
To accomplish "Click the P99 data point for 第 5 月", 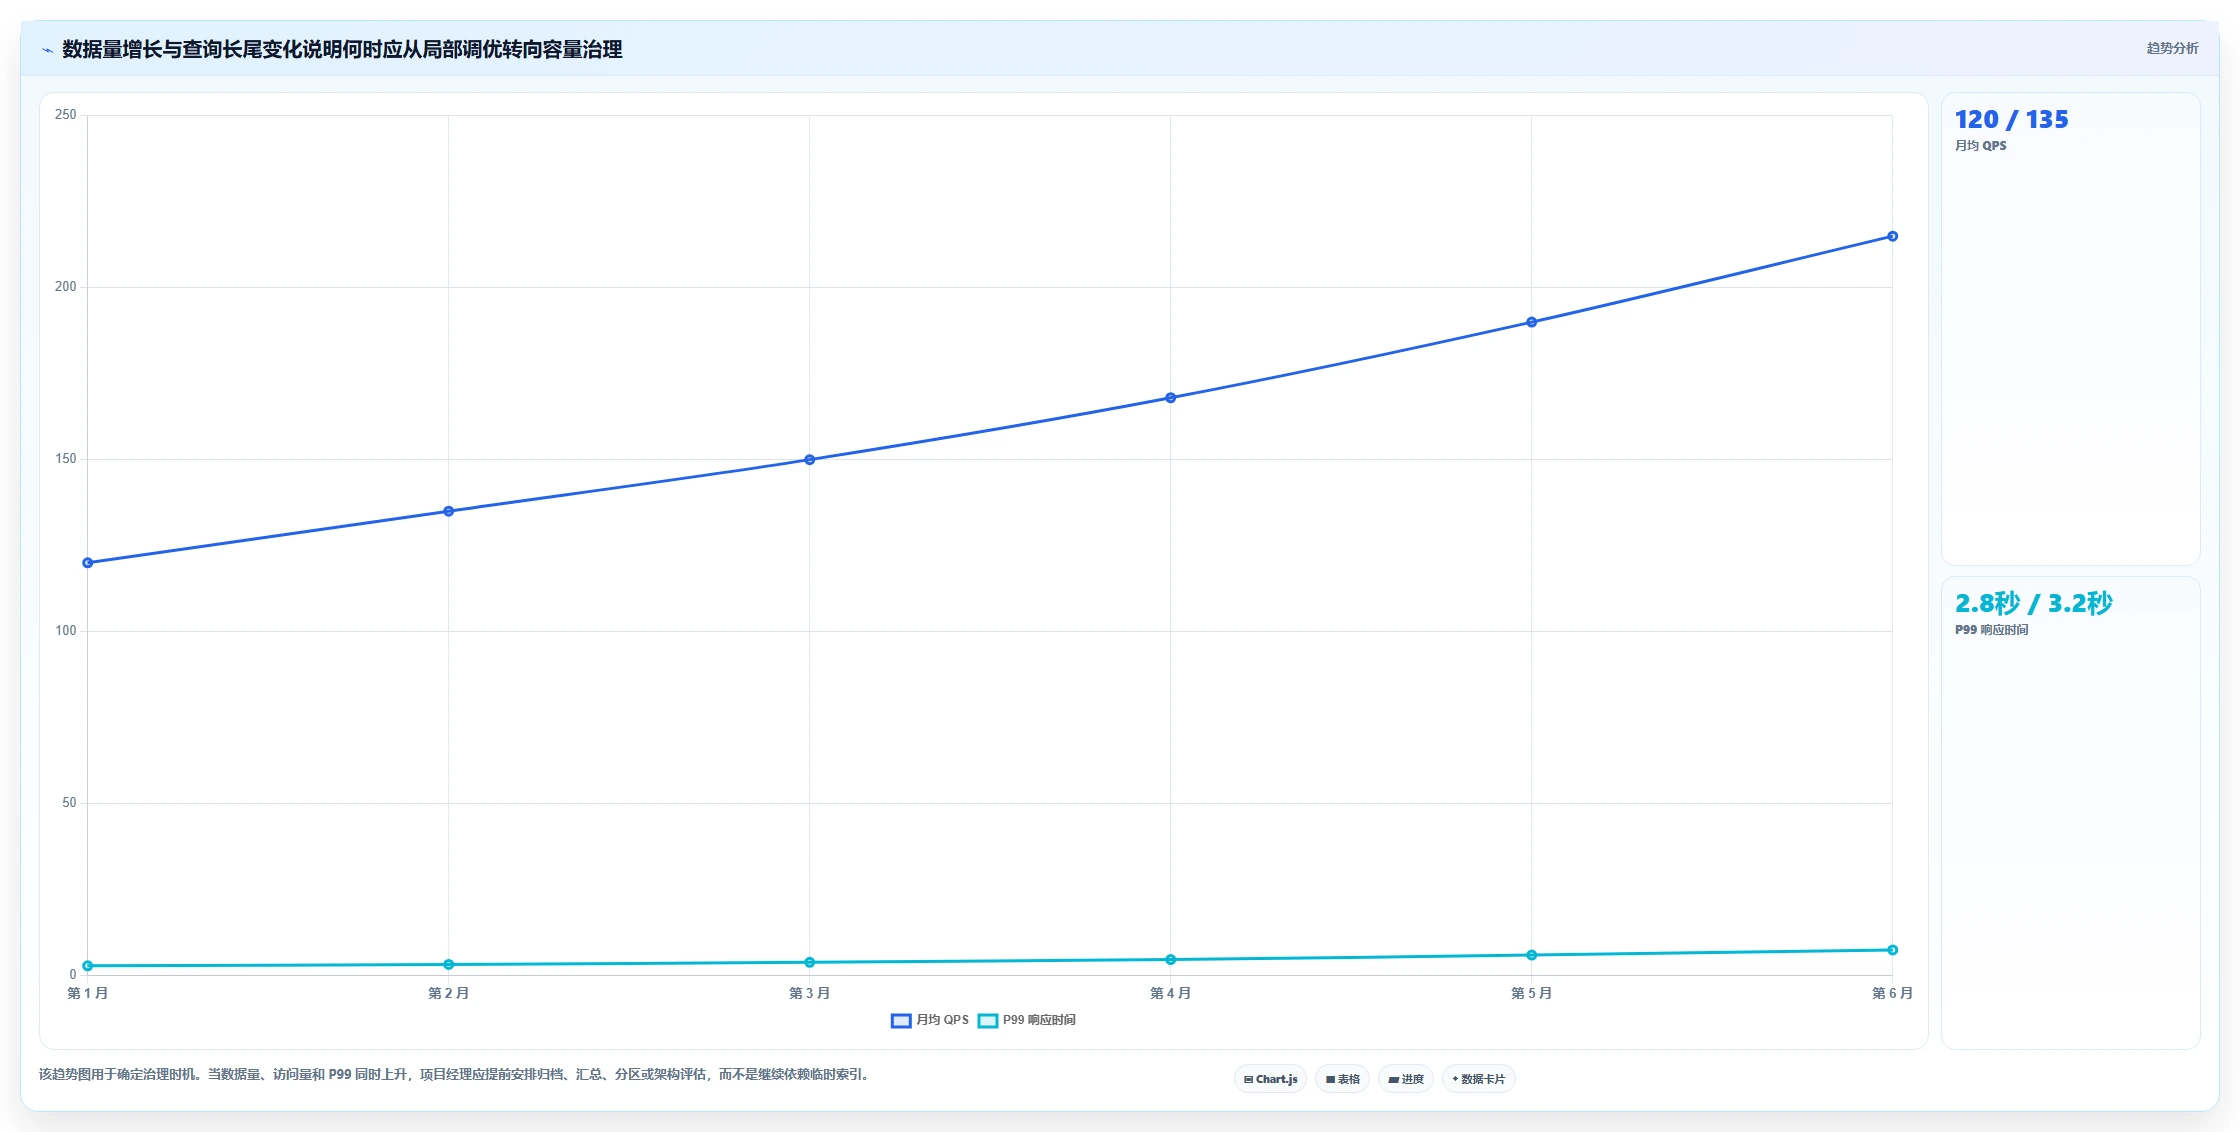I will tap(1532, 955).
